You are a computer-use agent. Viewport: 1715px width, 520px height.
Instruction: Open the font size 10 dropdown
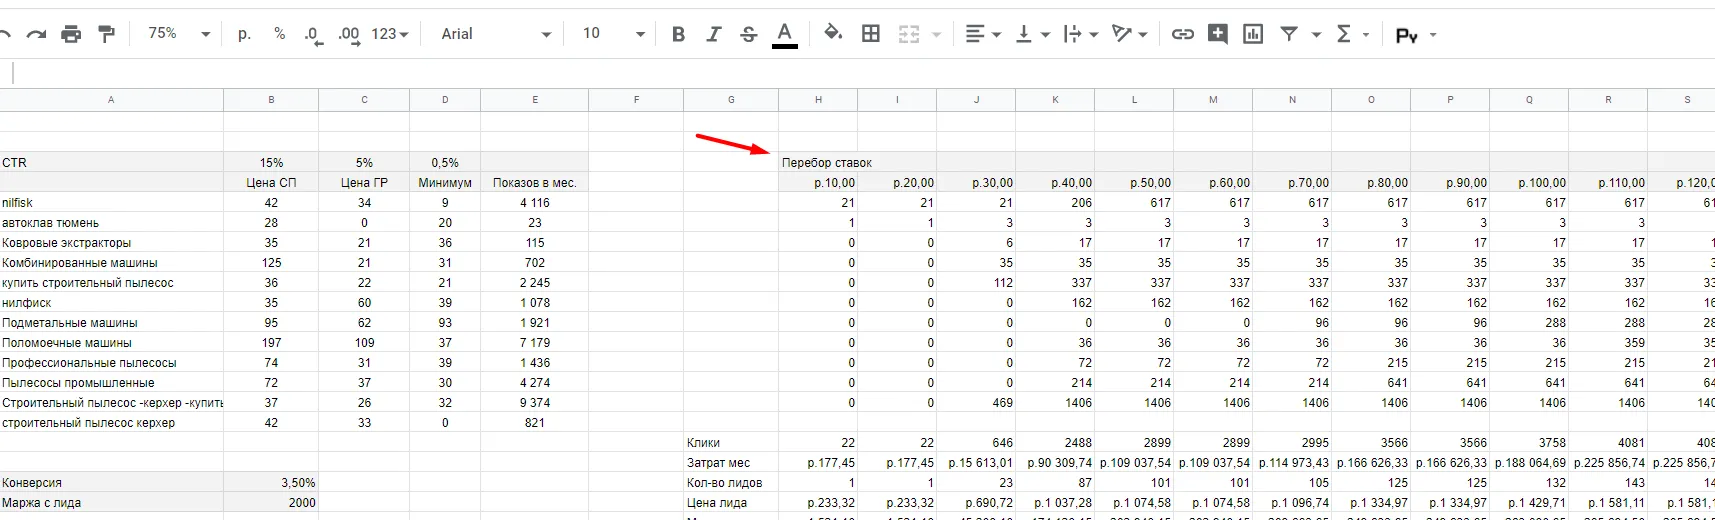613,34
